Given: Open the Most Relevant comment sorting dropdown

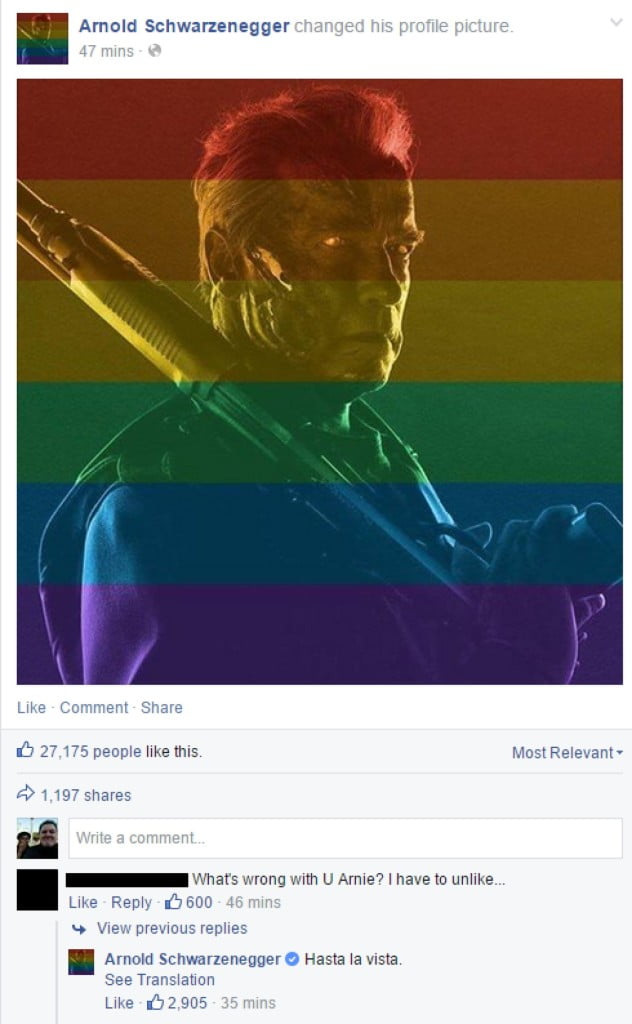Looking at the screenshot, I should click(x=567, y=752).
